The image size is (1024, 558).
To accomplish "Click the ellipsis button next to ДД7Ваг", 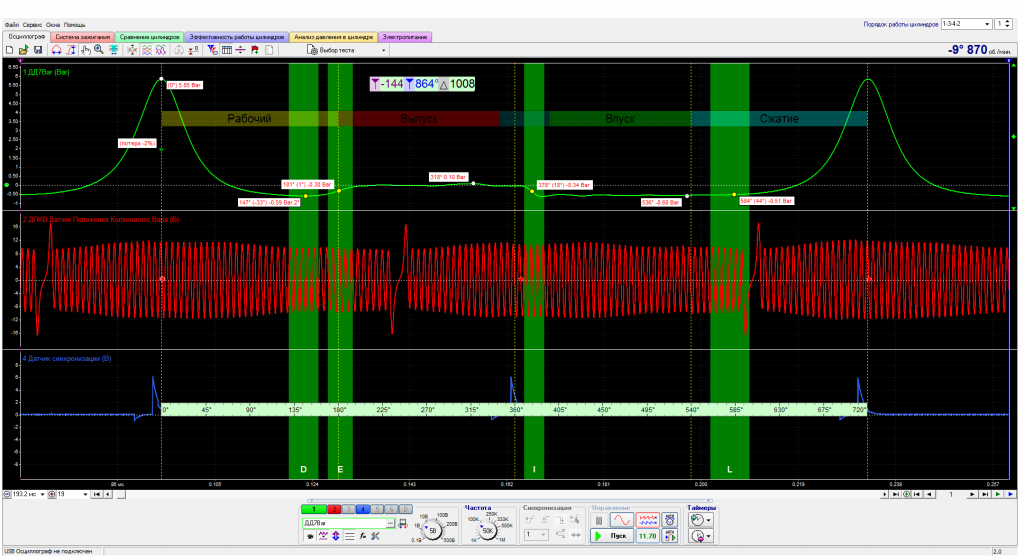I will point(391,523).
